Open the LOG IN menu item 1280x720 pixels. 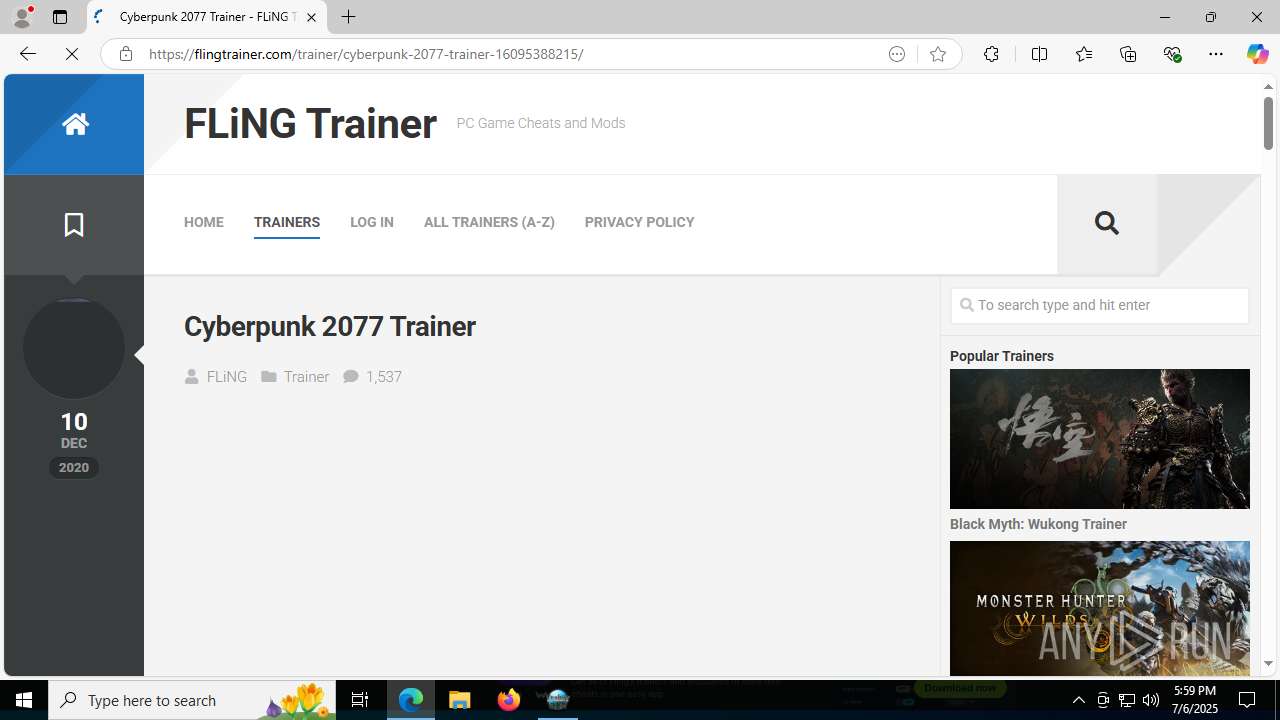coord(372,222)
